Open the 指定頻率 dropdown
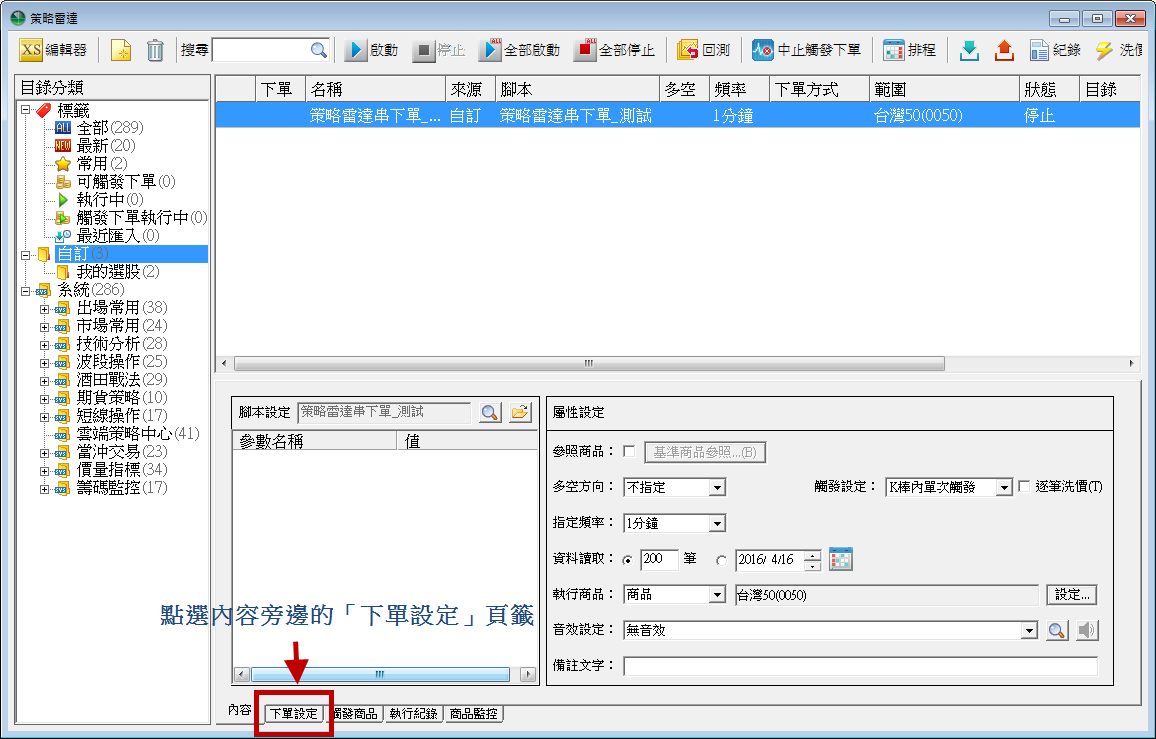The height and width of the screenshot is (739, 1156). point(717,523)
